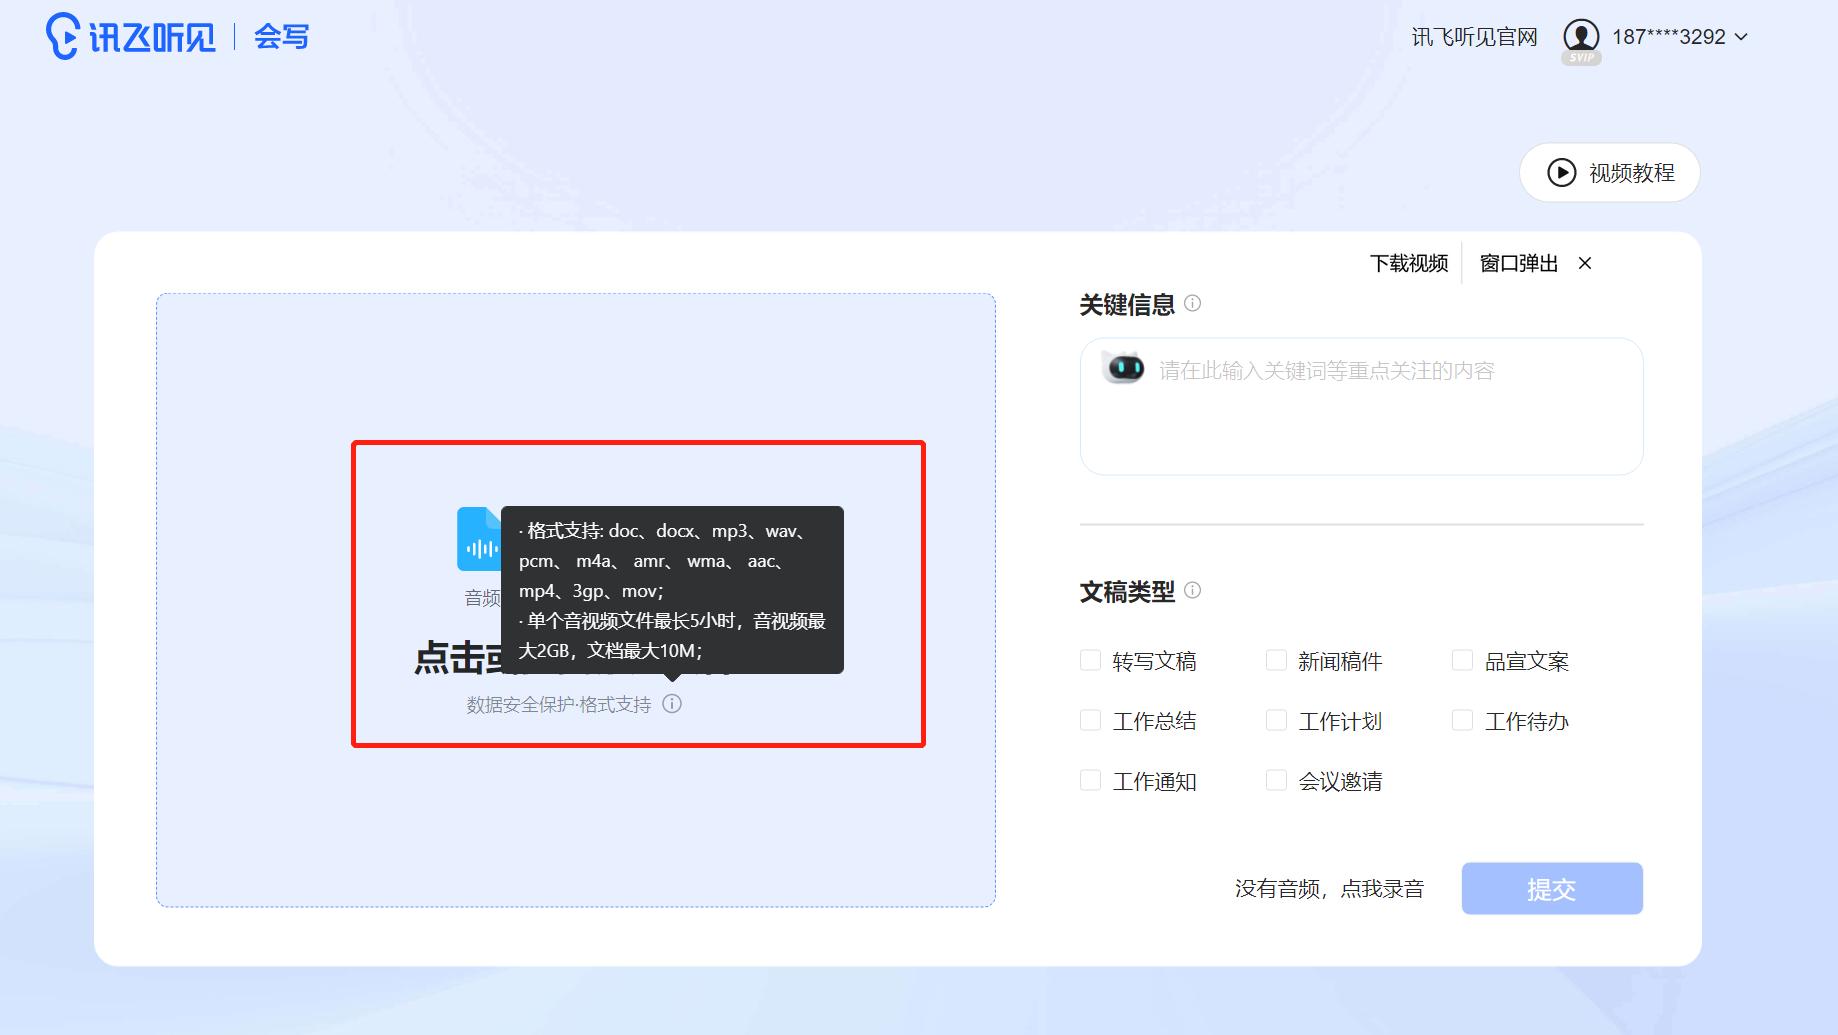Enable the 转写文稿 checkbox

click(x=1089, y=659)
